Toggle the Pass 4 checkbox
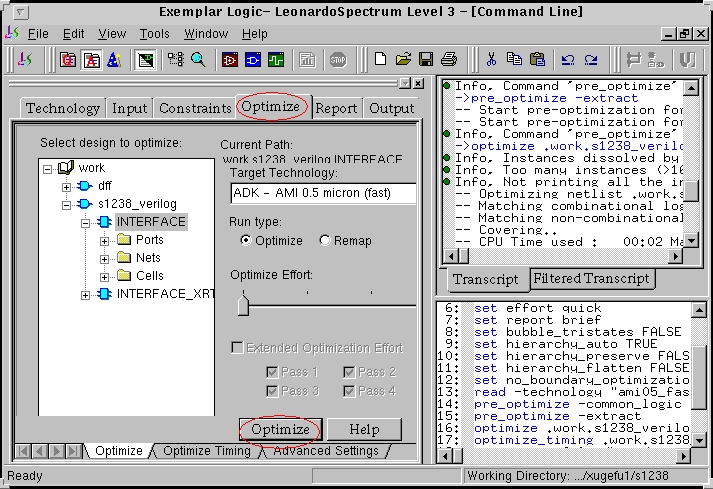The height and width of the screenshot is (489, 713). tap(349, 391)
